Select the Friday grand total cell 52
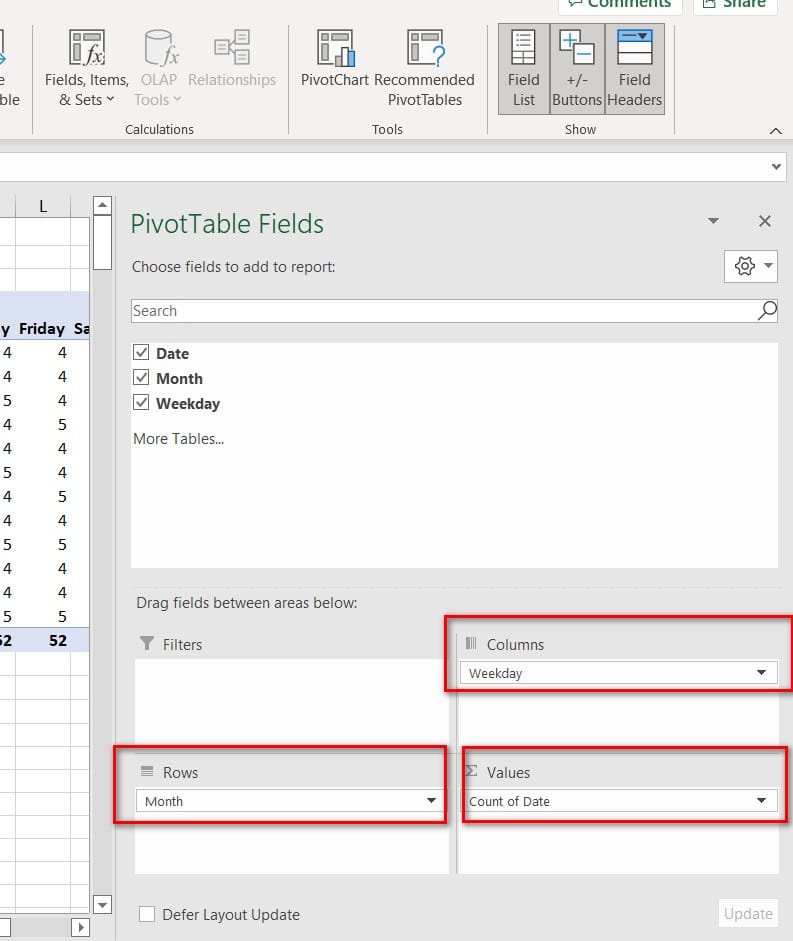The width and height of the screenshot is (793, 941). pos(43,640)
